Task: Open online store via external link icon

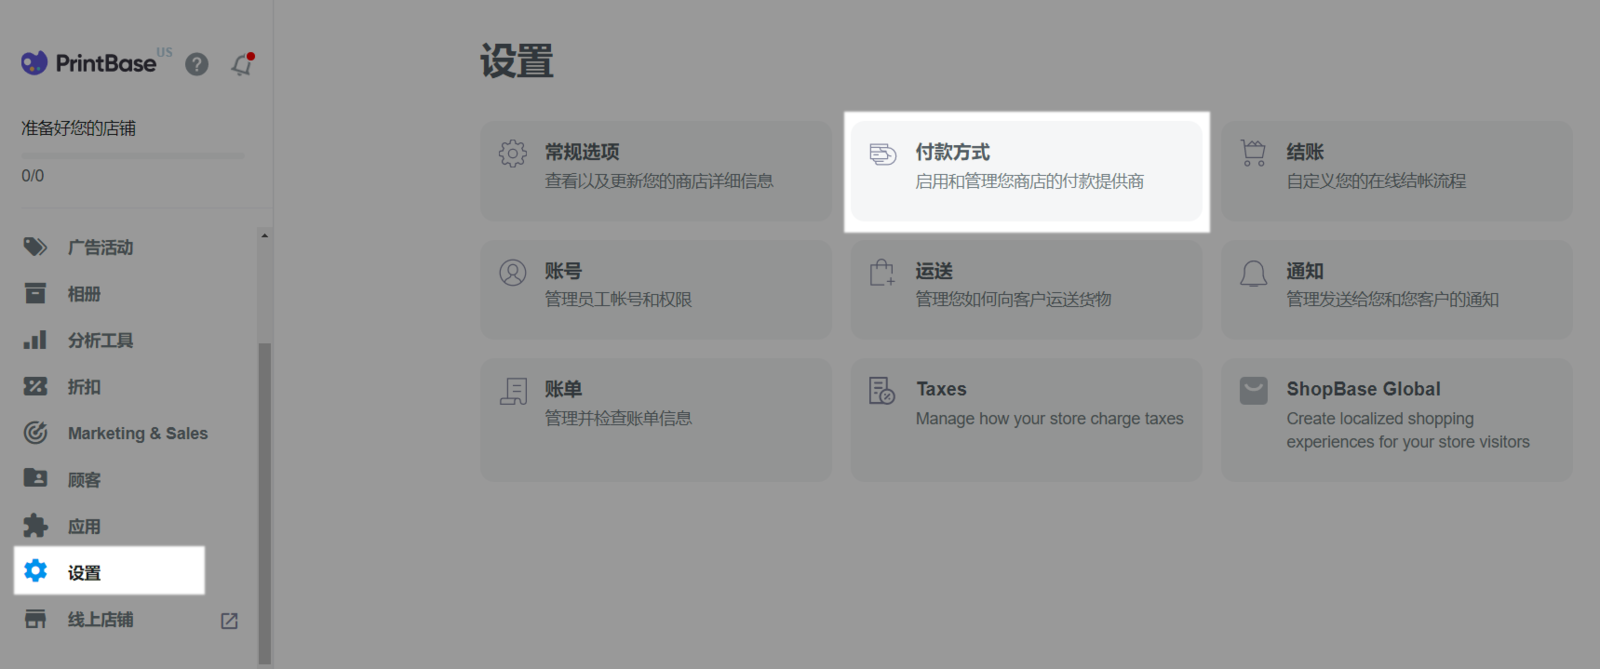Action: pos(229,621)
